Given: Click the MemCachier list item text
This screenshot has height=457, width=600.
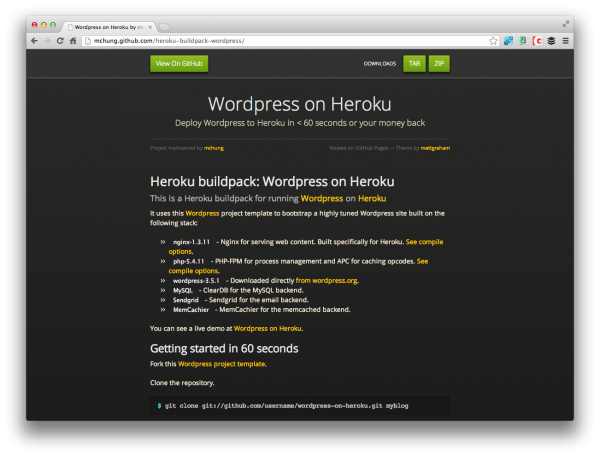Looking at the screenshot, I should [191, 310].
